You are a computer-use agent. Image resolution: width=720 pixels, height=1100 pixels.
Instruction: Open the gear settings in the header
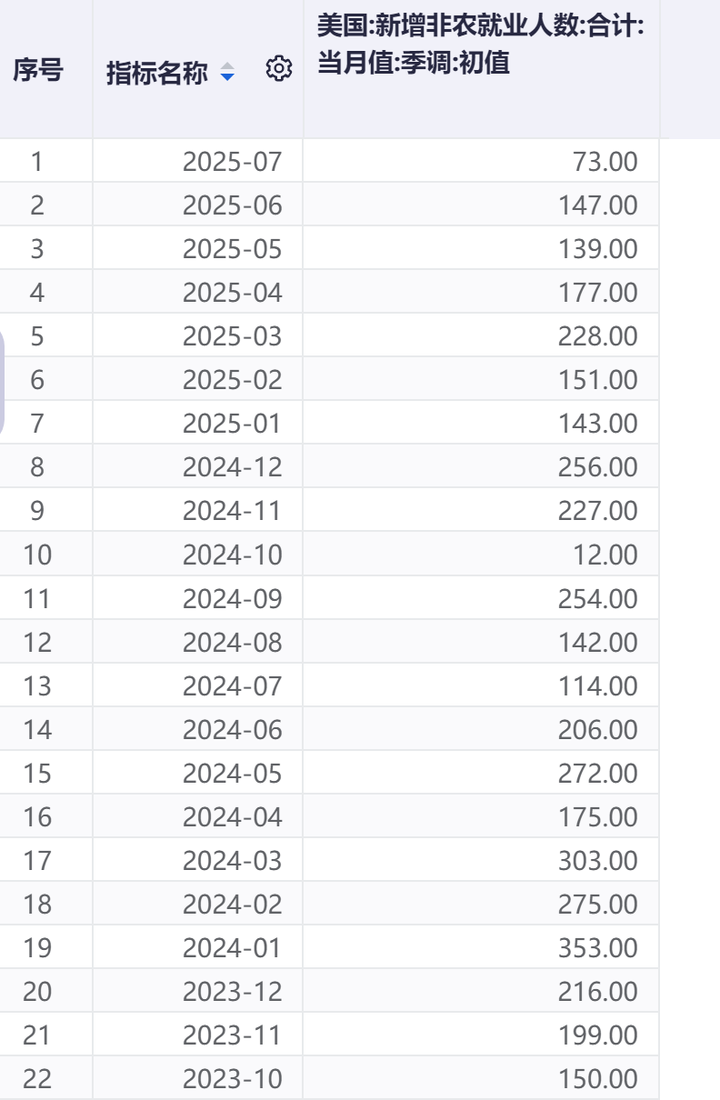[x=279, y=70]
